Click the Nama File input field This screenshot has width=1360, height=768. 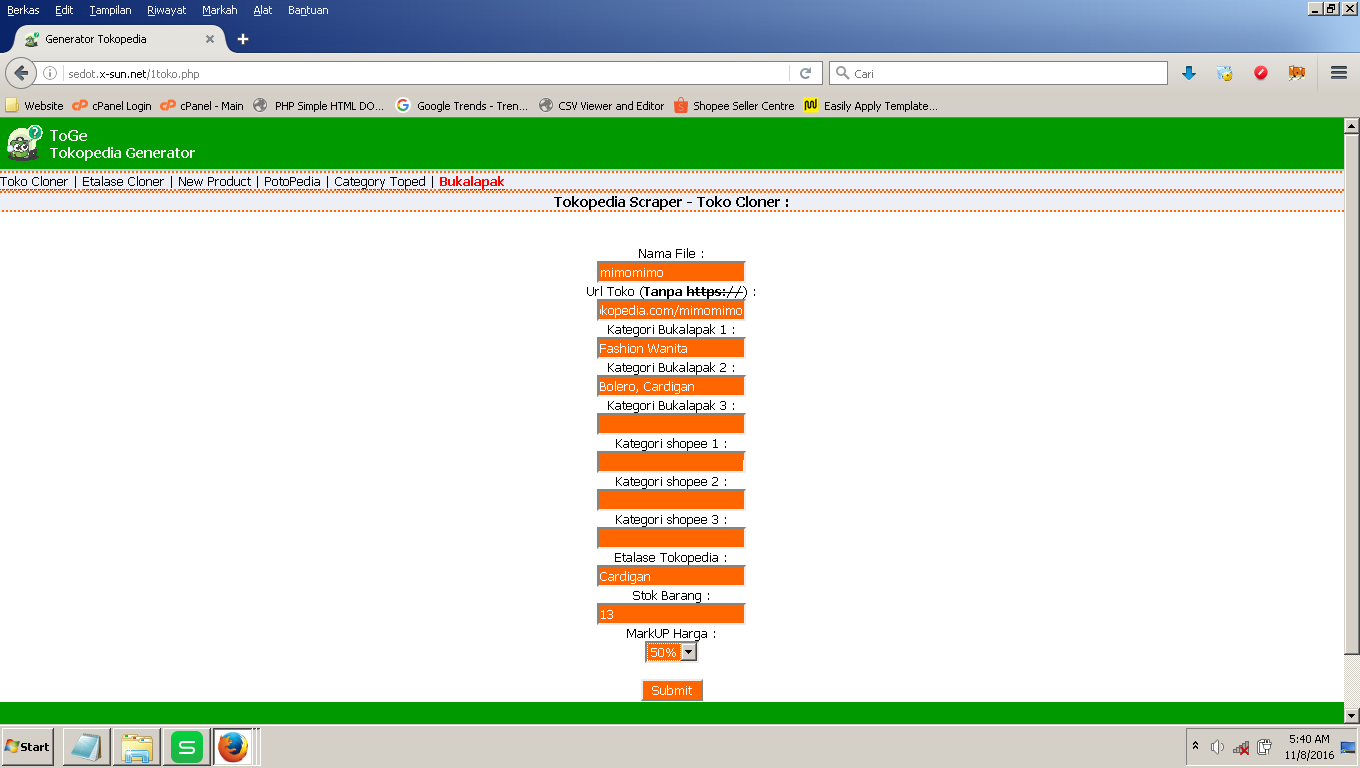pyautogui.click(x=671, y=272)
